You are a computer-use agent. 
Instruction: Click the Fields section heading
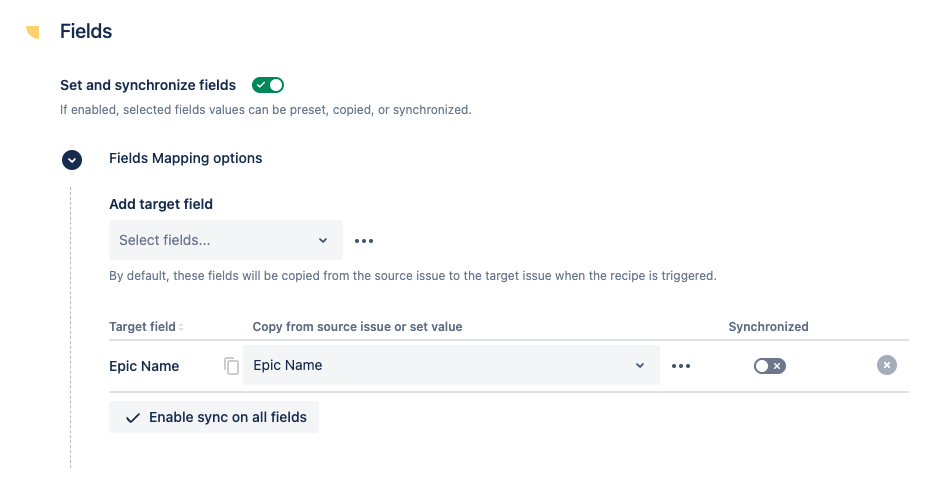pyautogui.click(x=86, y=31)
